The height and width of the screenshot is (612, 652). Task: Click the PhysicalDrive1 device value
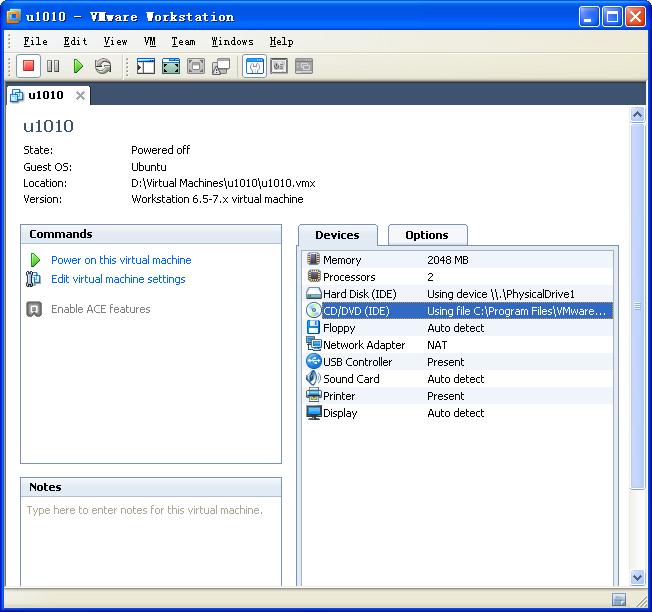(501, 294)
